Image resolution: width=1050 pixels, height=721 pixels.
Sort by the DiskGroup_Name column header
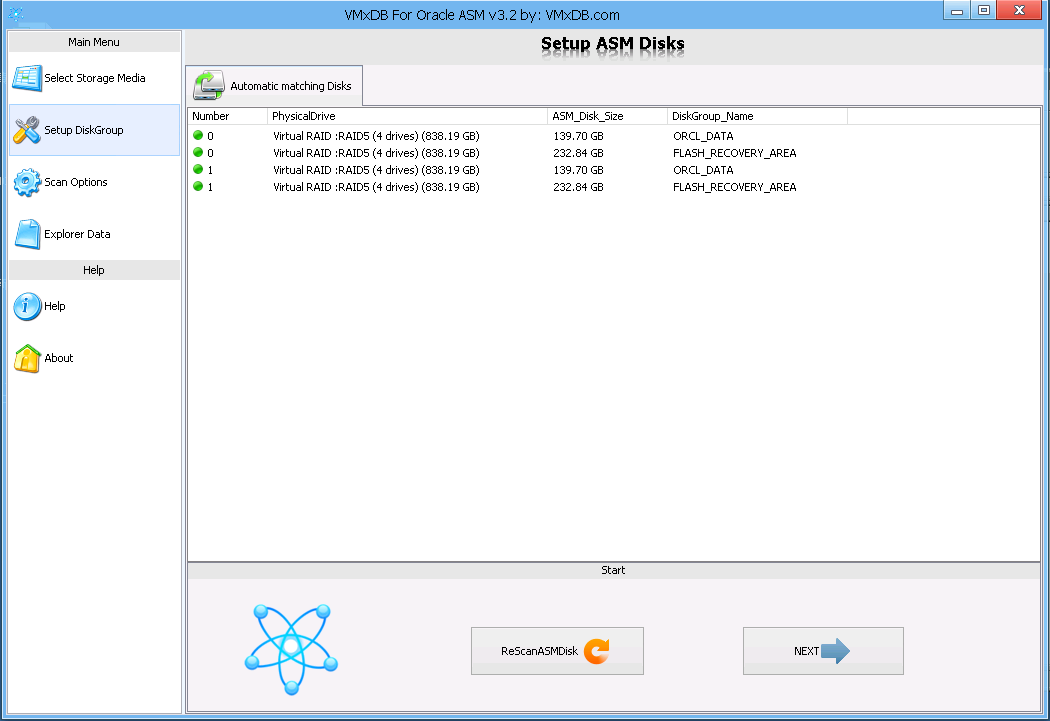[x=757, y=116]
